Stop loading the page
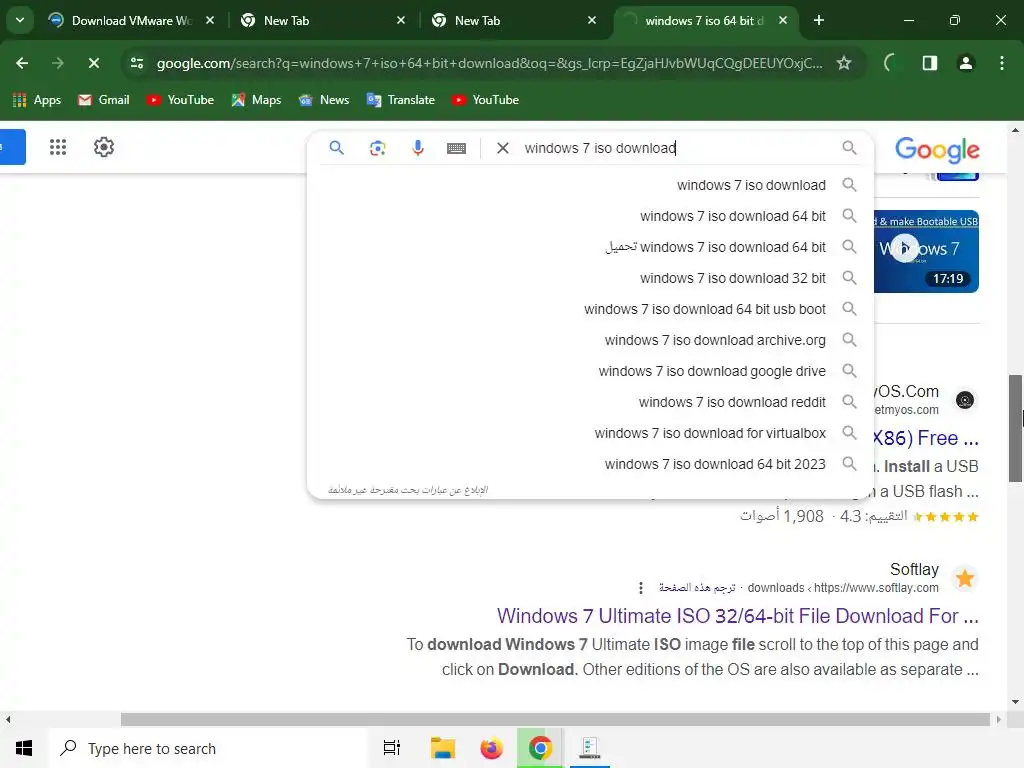 (x=93, y=63)
